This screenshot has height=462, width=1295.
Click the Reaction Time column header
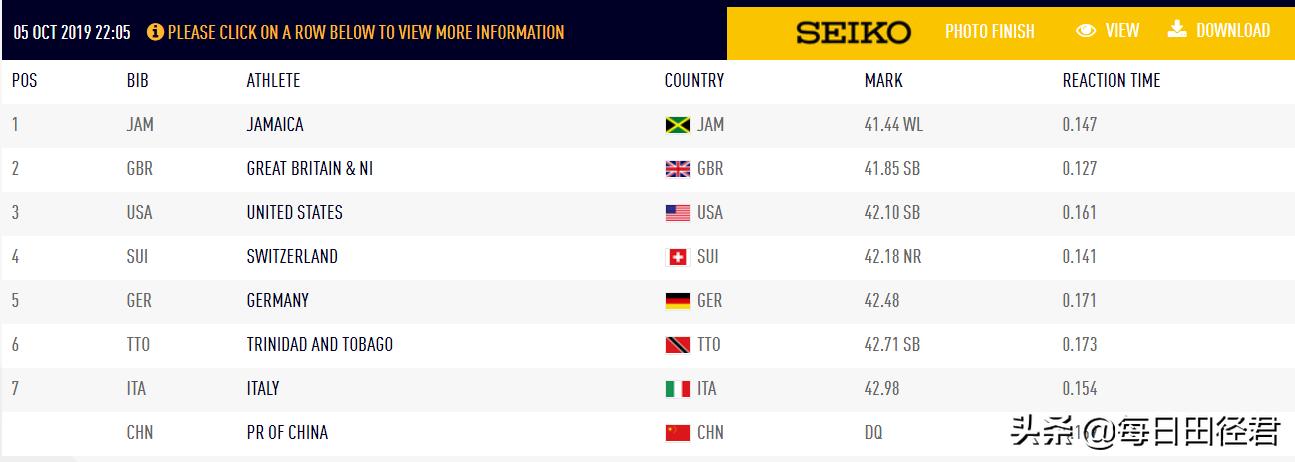tap(1111, 80)
